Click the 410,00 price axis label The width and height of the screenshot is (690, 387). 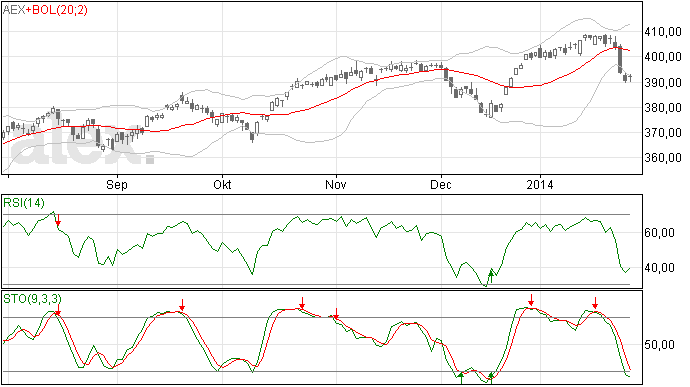point(663,32)
